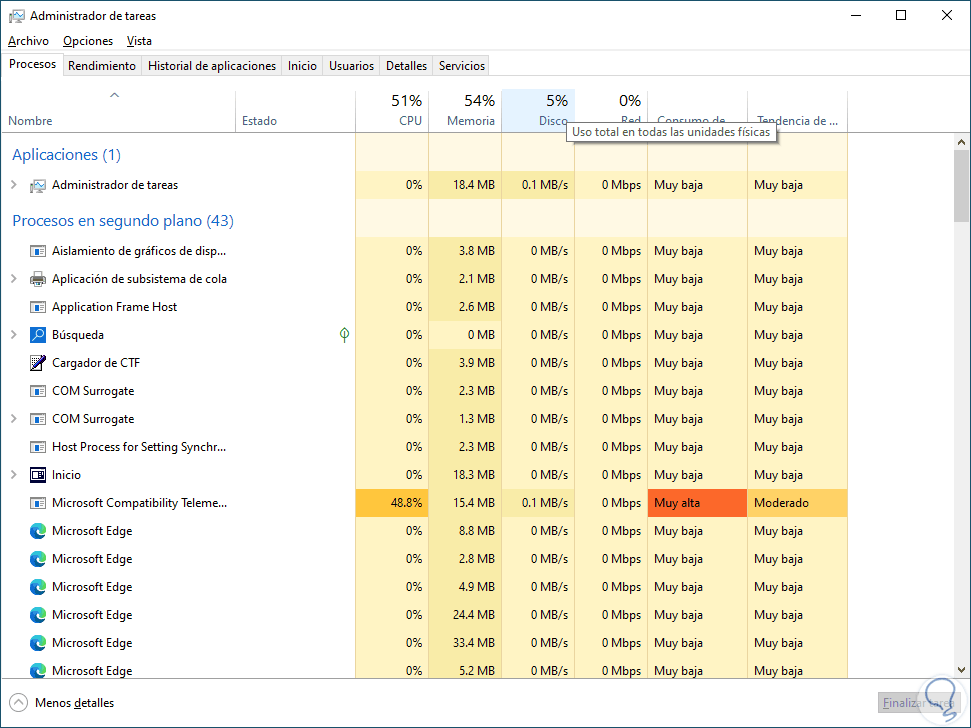Switch to the Servicios tab
This screenshot has width=971, height=728.
point(462,66)
